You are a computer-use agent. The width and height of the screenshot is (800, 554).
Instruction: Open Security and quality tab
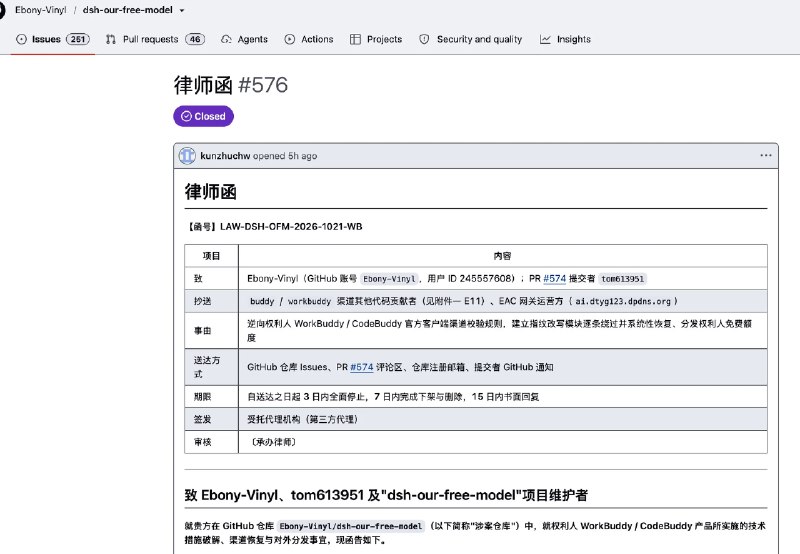470,39
